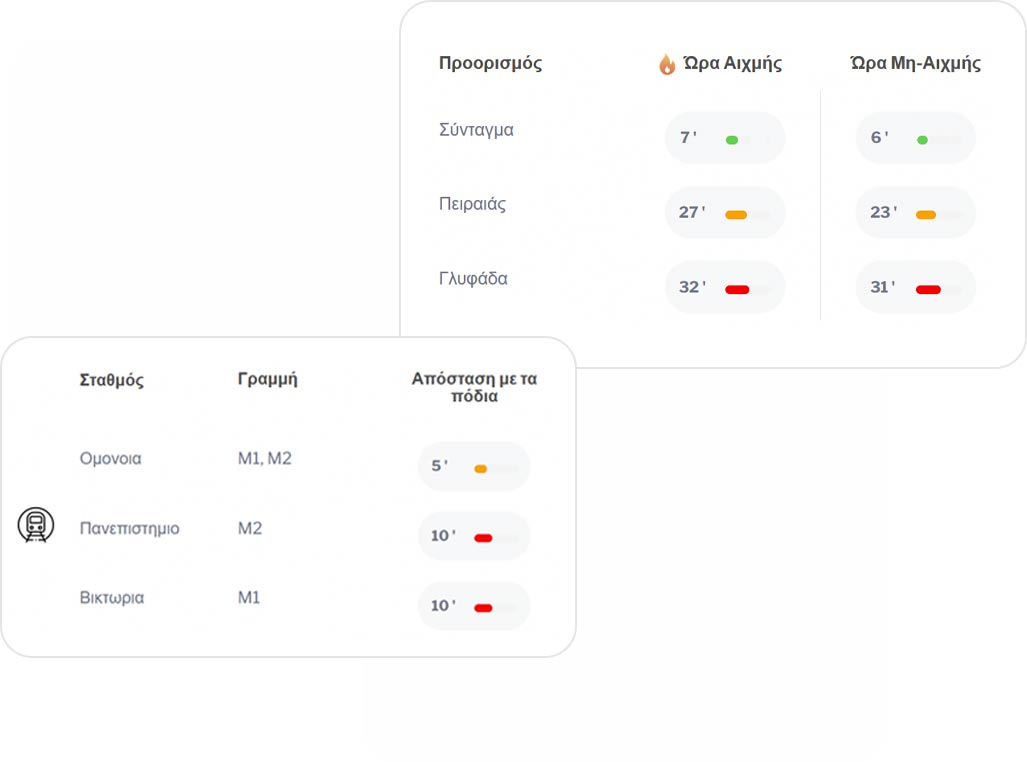
Task: Select the Ώρα Αιχμής column header
Action: coord(732,63)
